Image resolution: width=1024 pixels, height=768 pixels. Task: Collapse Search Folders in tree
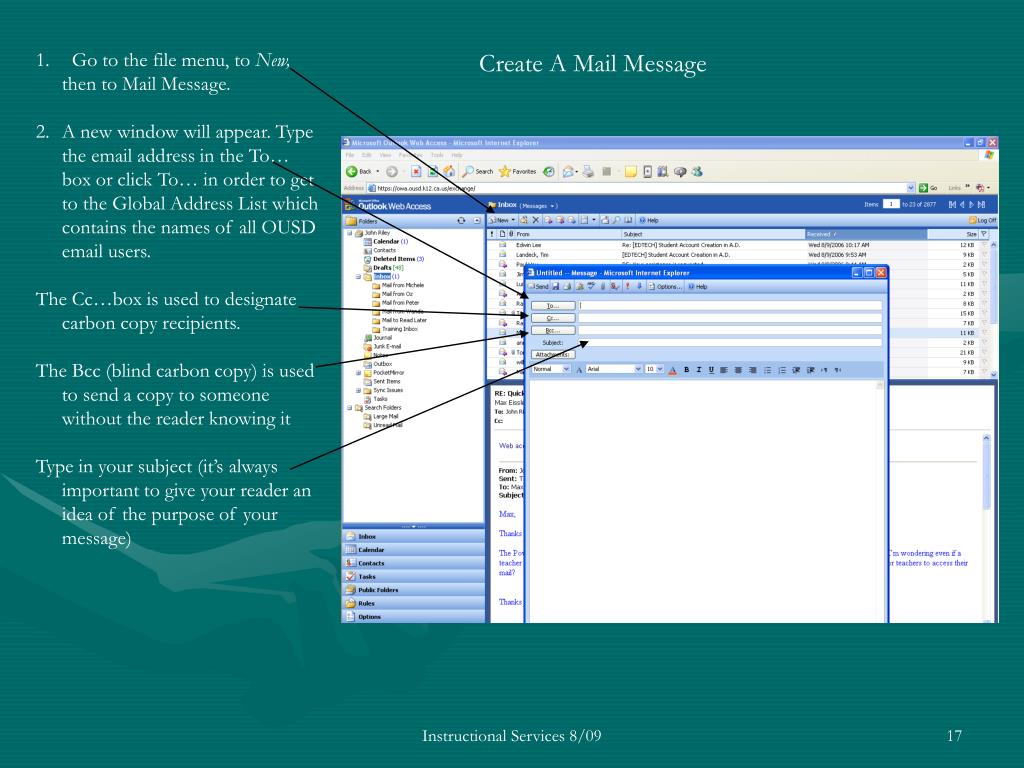(349, 408)
